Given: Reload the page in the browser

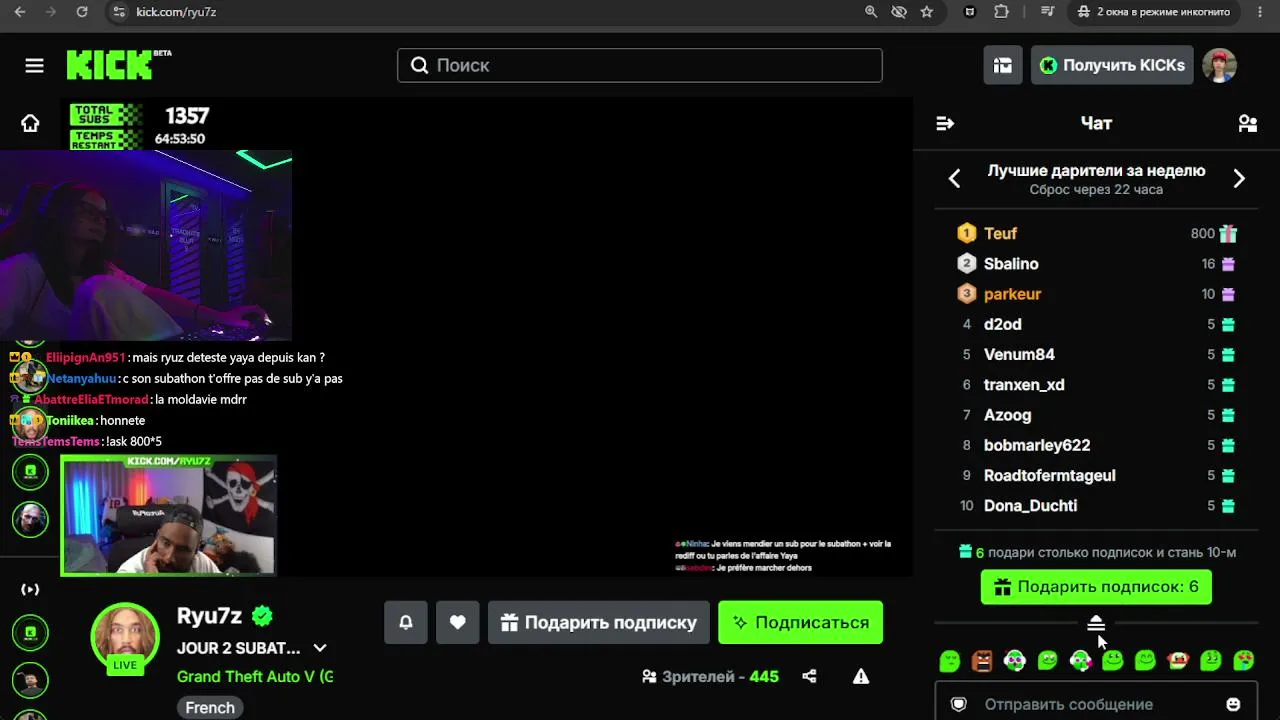Looking at the screenshot, I should [82, 12].
